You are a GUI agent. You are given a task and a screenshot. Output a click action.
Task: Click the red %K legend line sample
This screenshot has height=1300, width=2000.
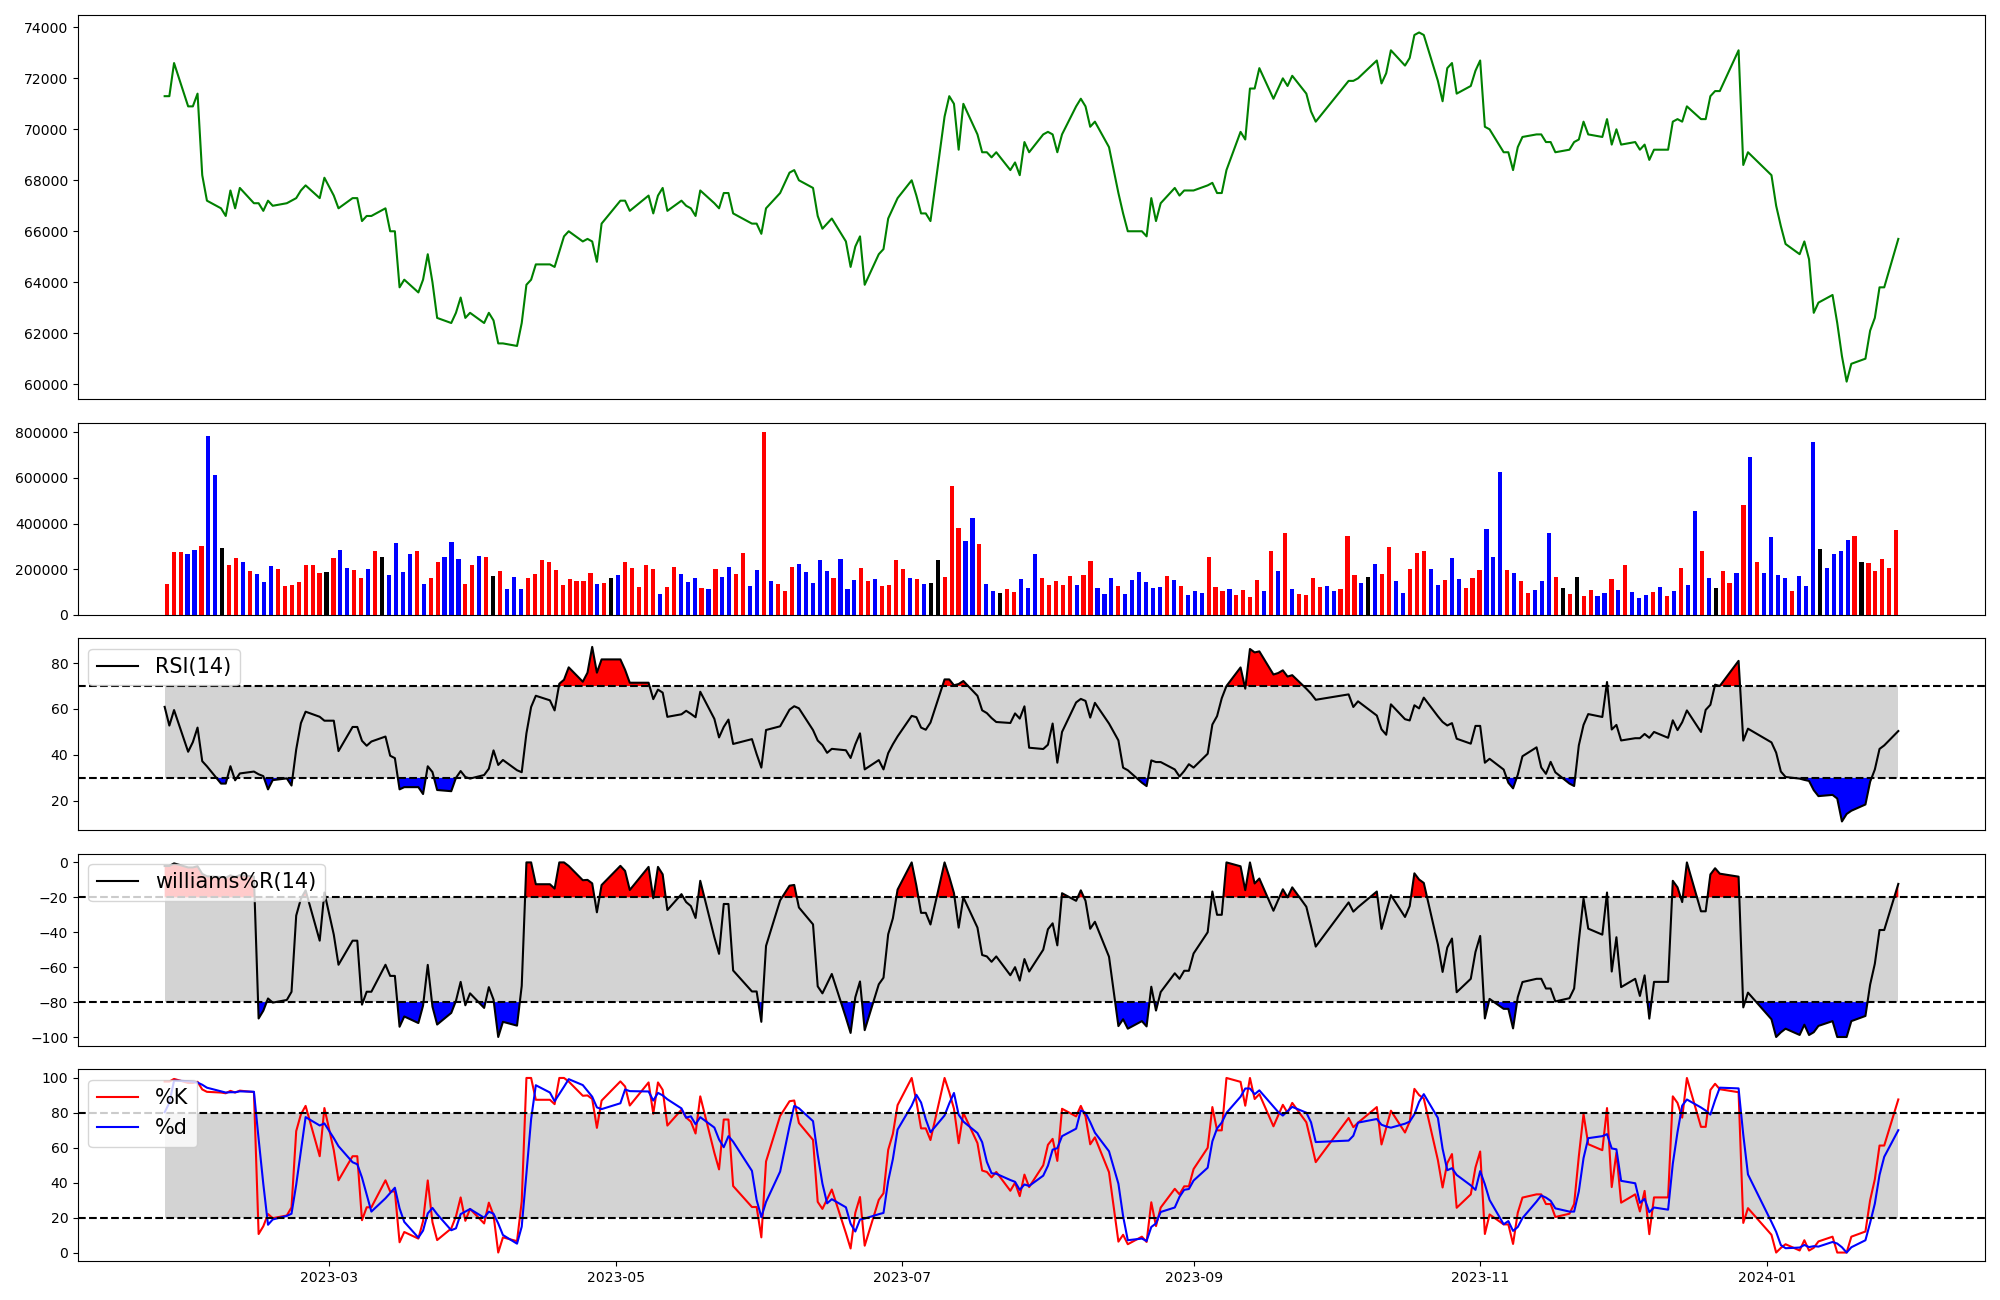(x=117, y=1097)
